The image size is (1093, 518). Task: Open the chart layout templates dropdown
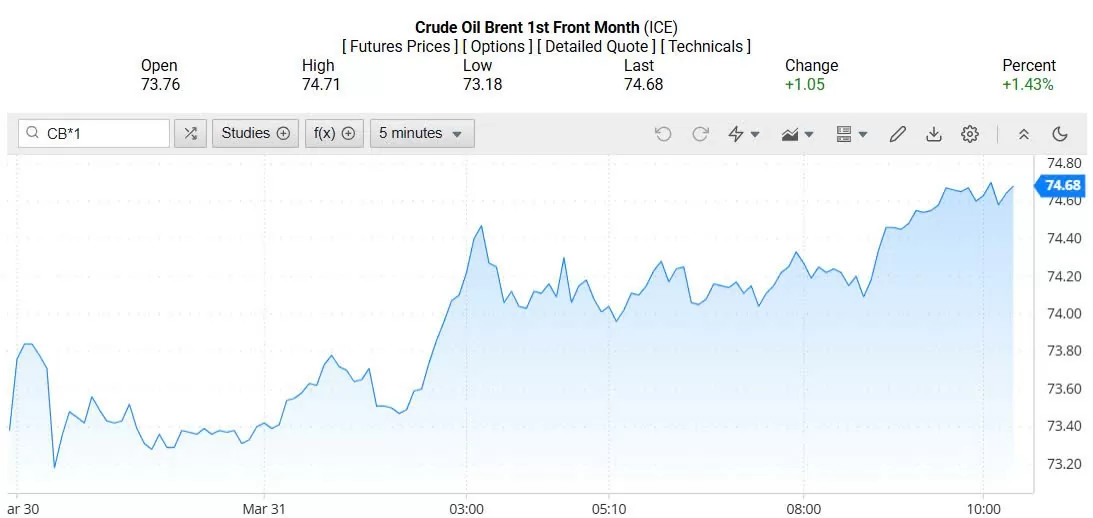coord(851,134)
